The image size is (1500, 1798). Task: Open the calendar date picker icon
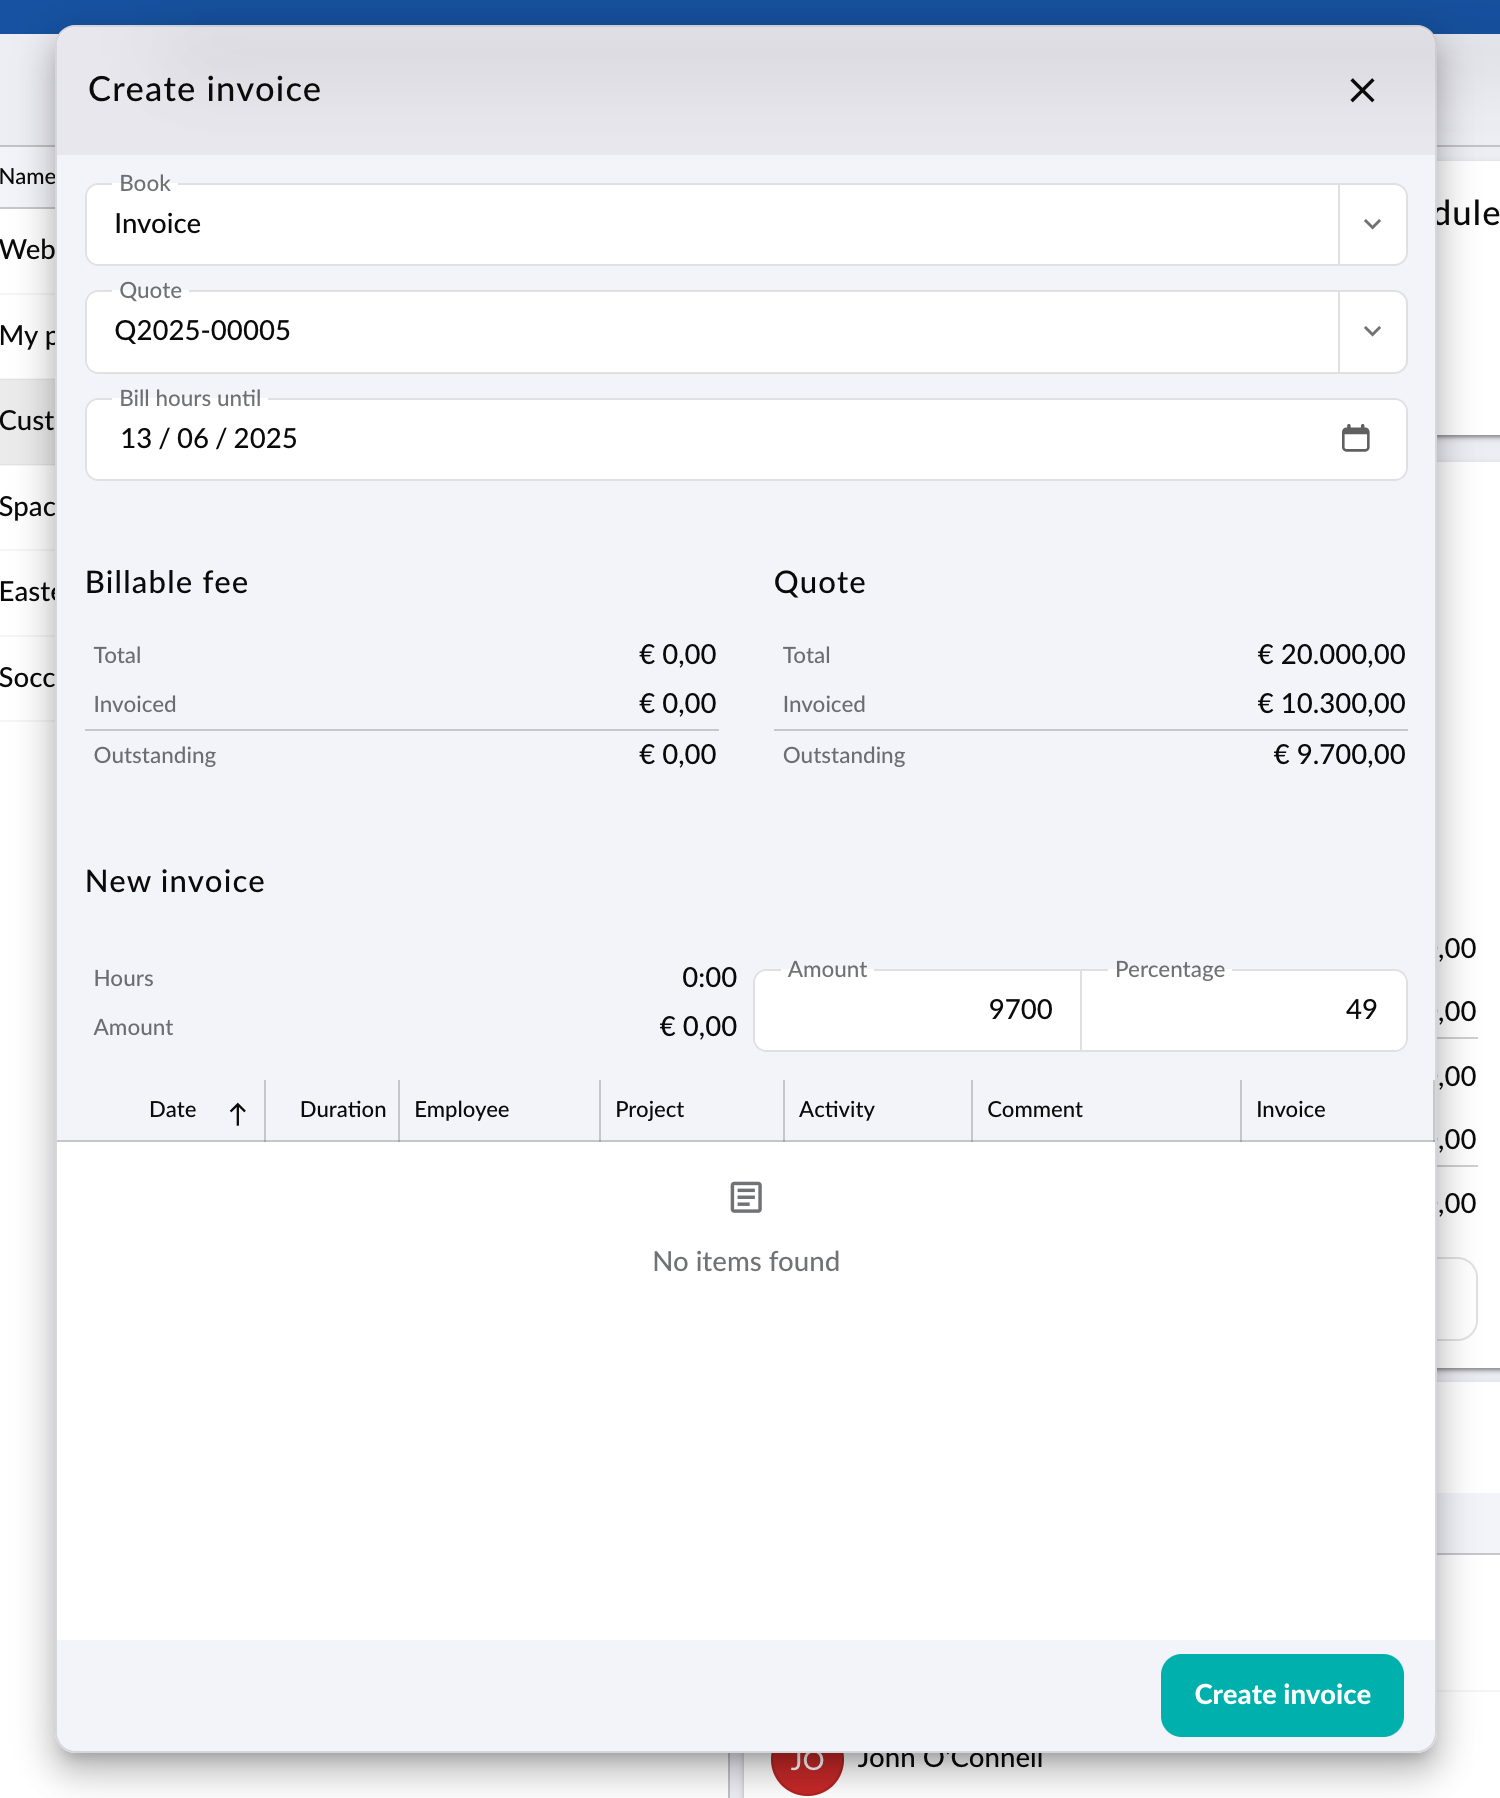point(1355,438)
